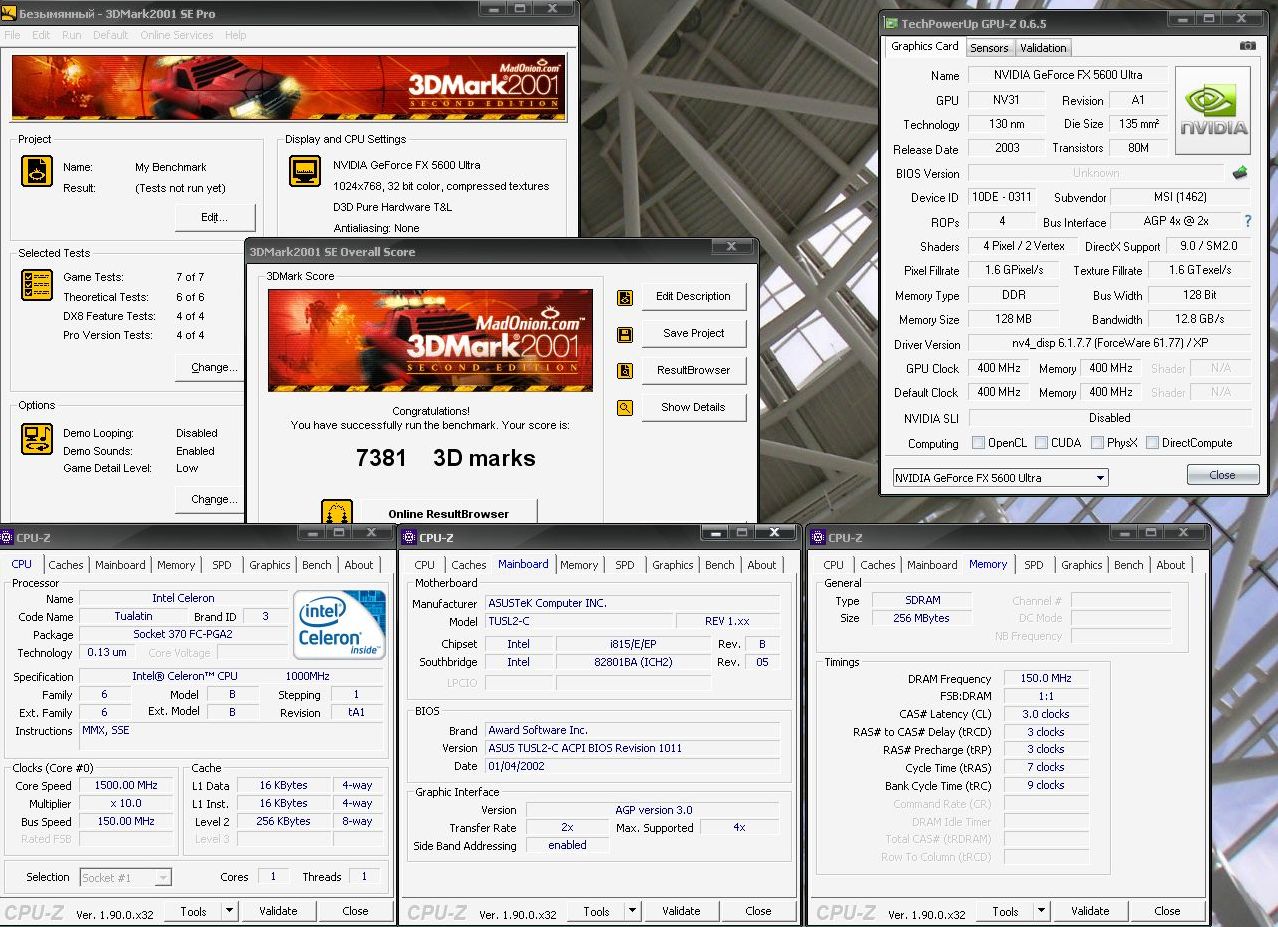The image size is (1278, 927).
Task: Open Caches tab in CPU window
Action: (x=66, y=565)
